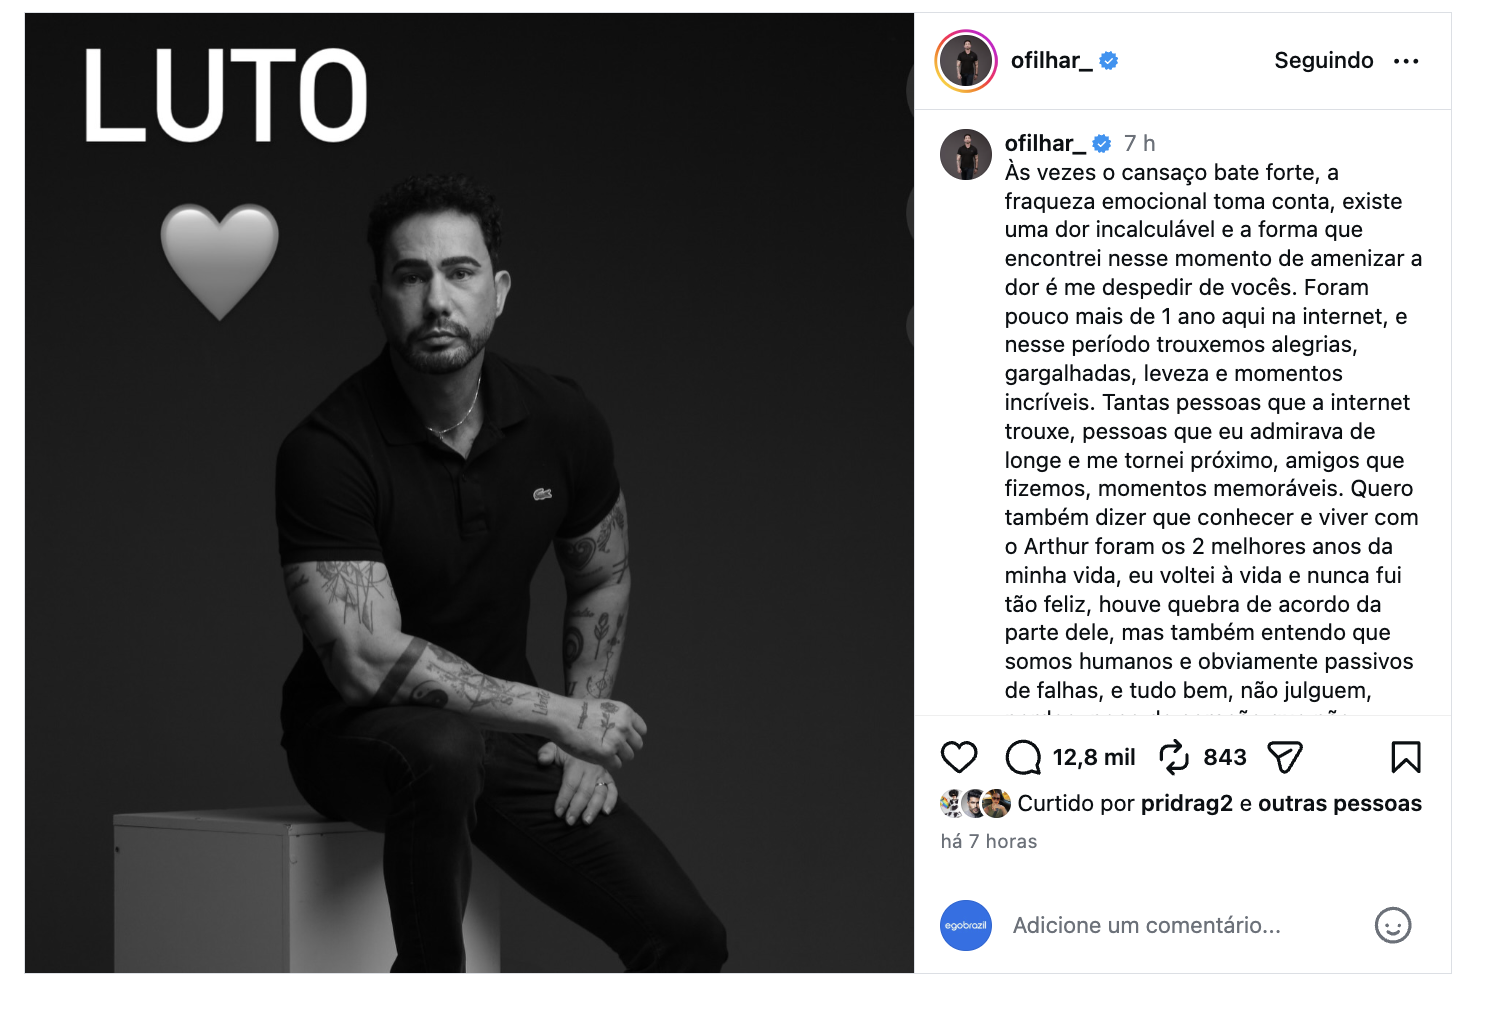The image size is (1498, 1020).
Task: Click the egobrazil commenter avatar
Action: pyautogui.click(x=966, y=925)
